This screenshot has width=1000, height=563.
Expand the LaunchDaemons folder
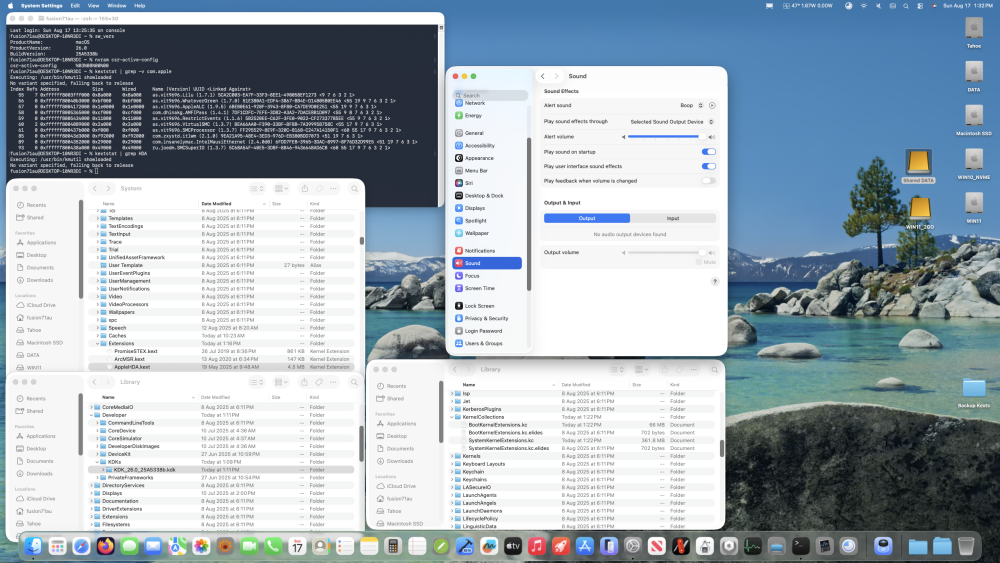[x=452, y=511]
